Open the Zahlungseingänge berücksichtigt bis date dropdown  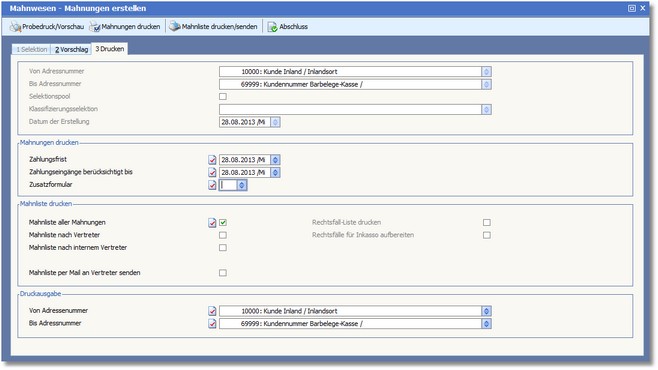click(275, 172)
